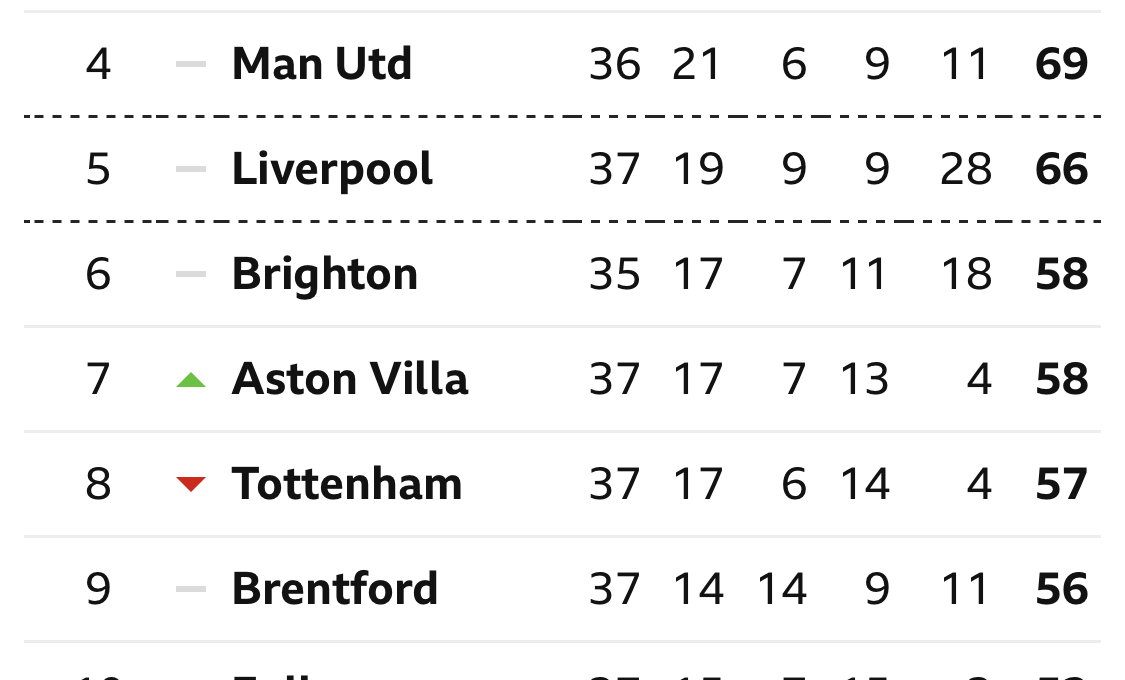The width and height of the screenshot is (1125, 680).
Task: Click position number 7 in the table
Action: point(98,379)
